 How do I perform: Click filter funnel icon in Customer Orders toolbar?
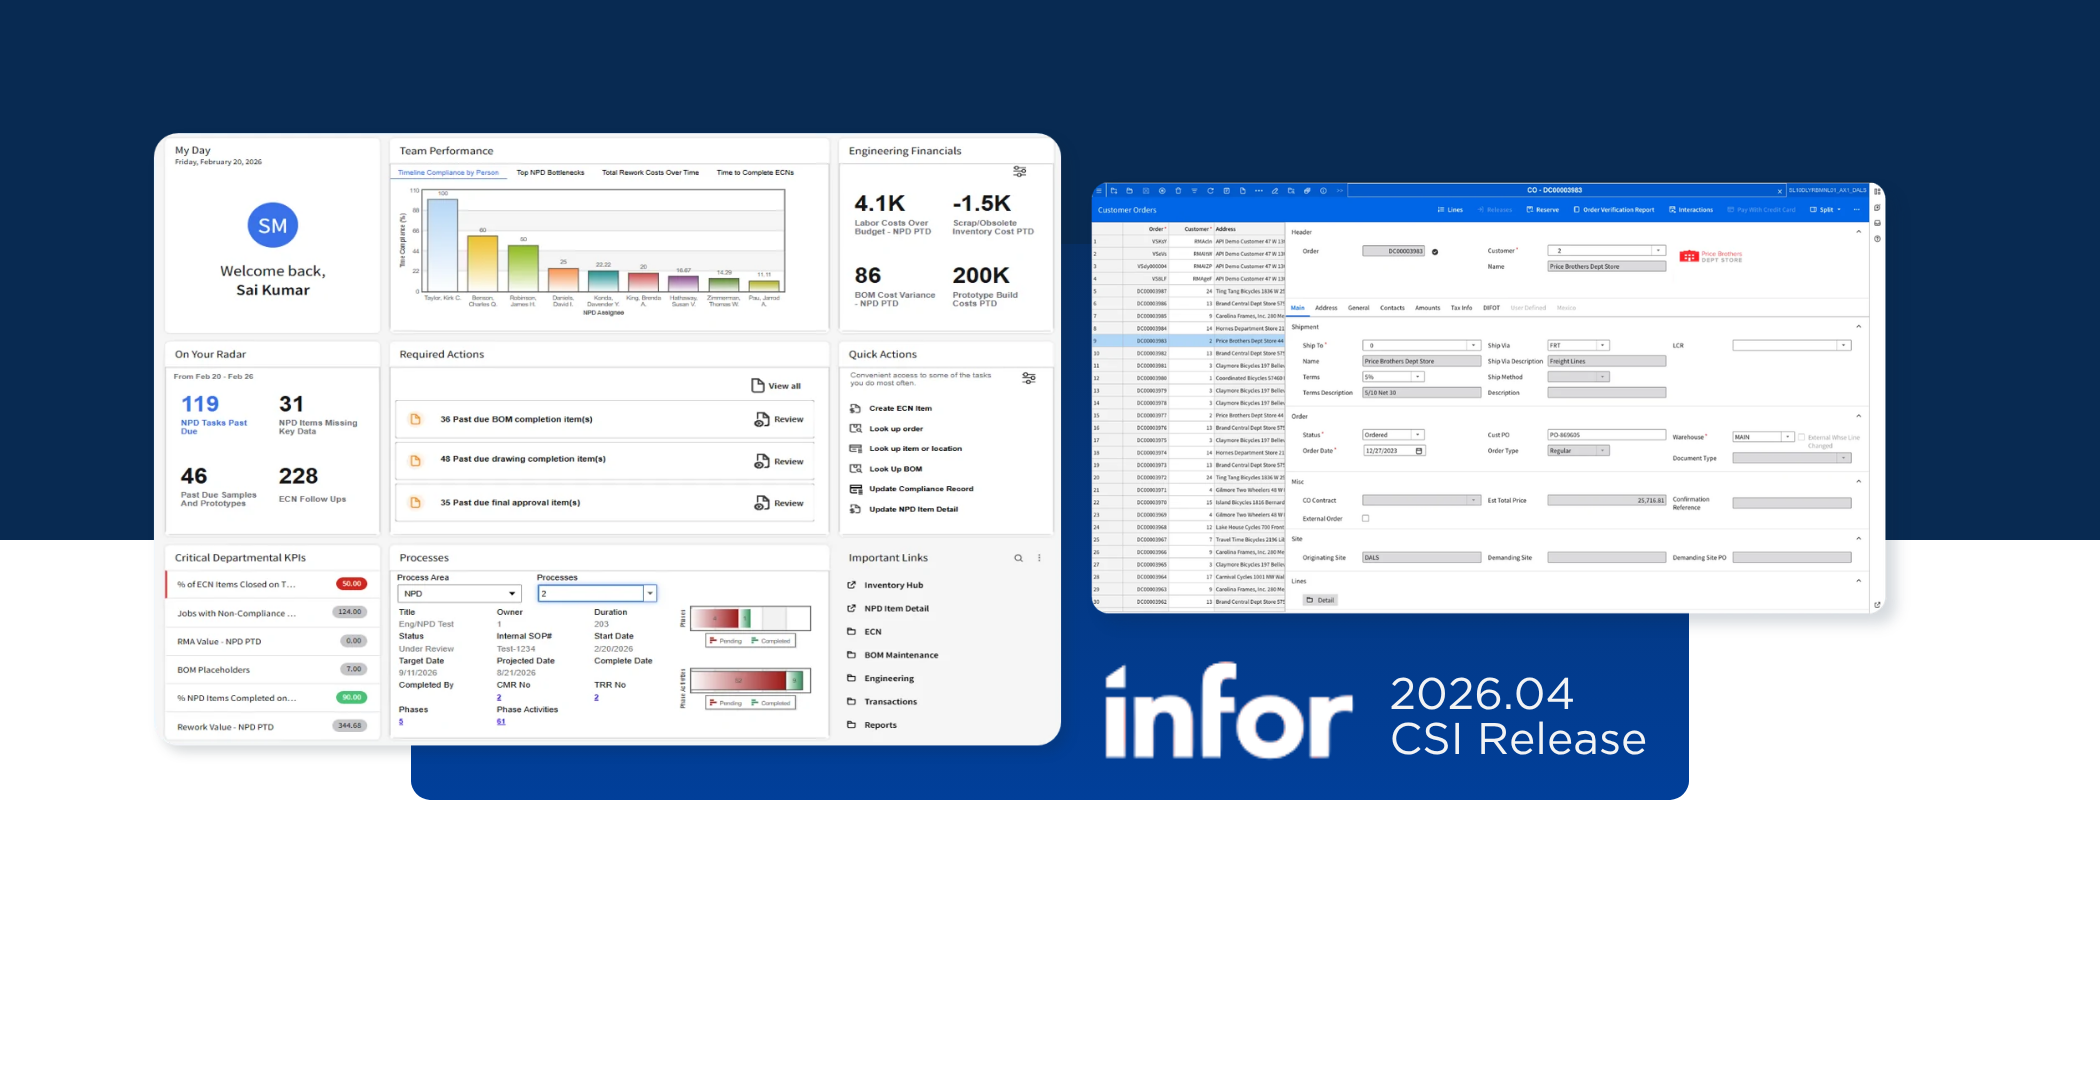1194,191
